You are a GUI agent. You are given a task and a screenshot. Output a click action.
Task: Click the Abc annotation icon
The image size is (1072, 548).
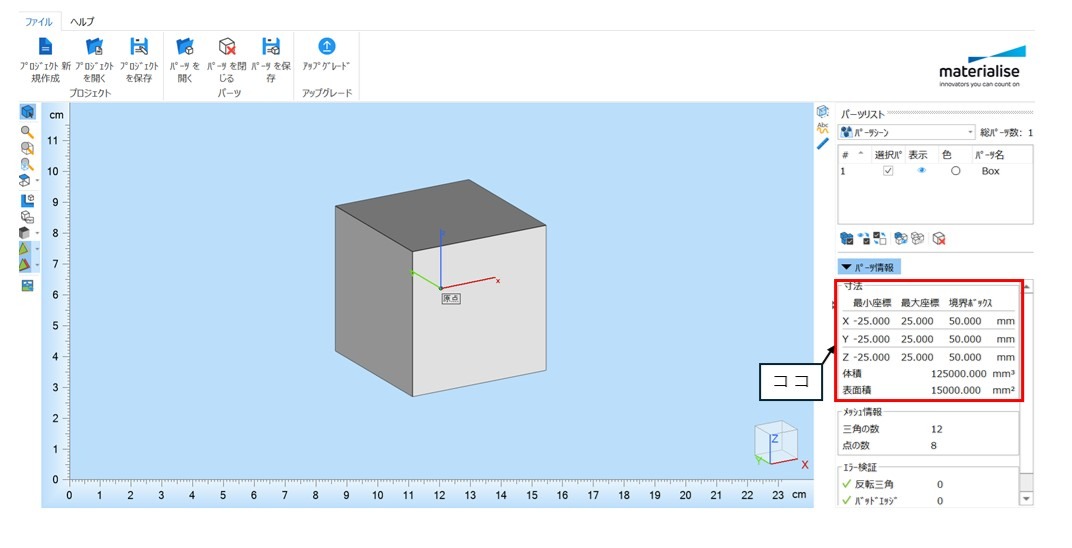coord(823,127)
